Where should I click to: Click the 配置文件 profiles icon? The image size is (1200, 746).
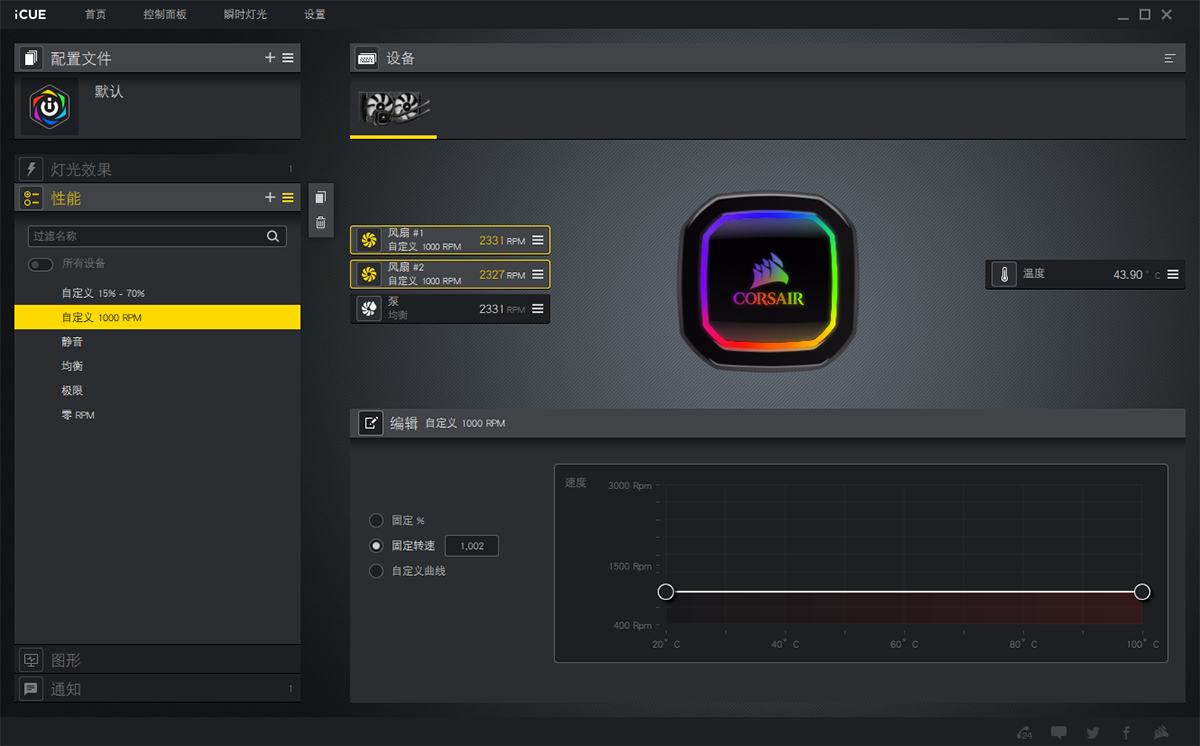pyautogui.click(x=31, y=58)
